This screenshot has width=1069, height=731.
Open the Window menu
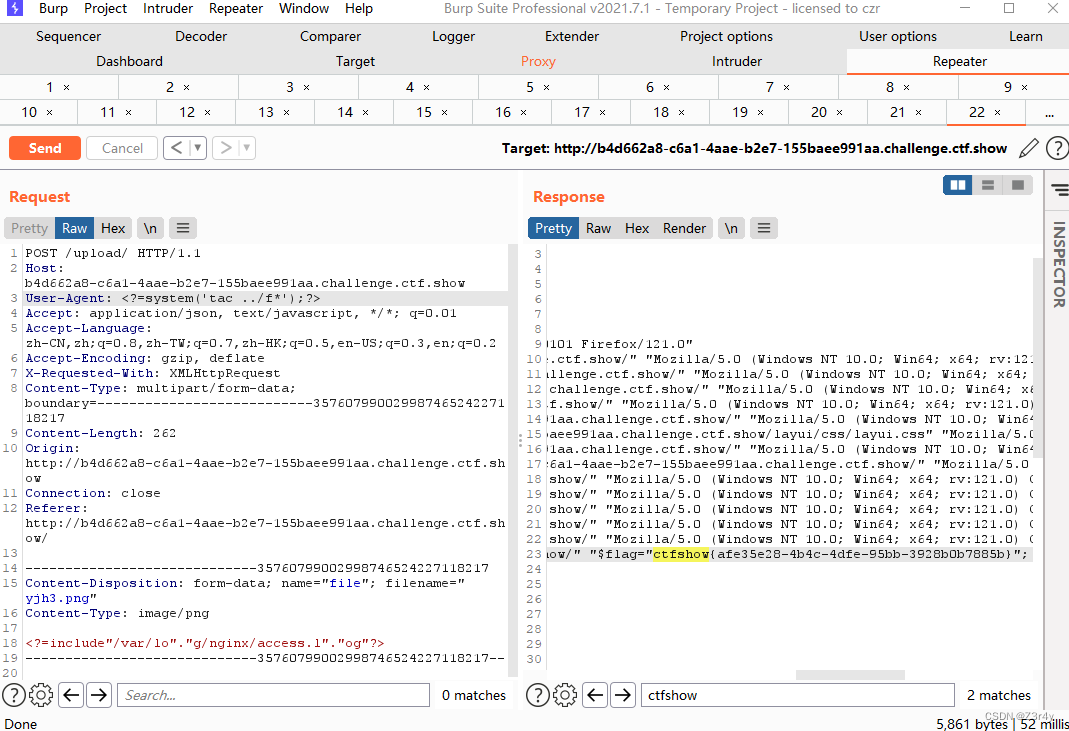click(304, 8)
